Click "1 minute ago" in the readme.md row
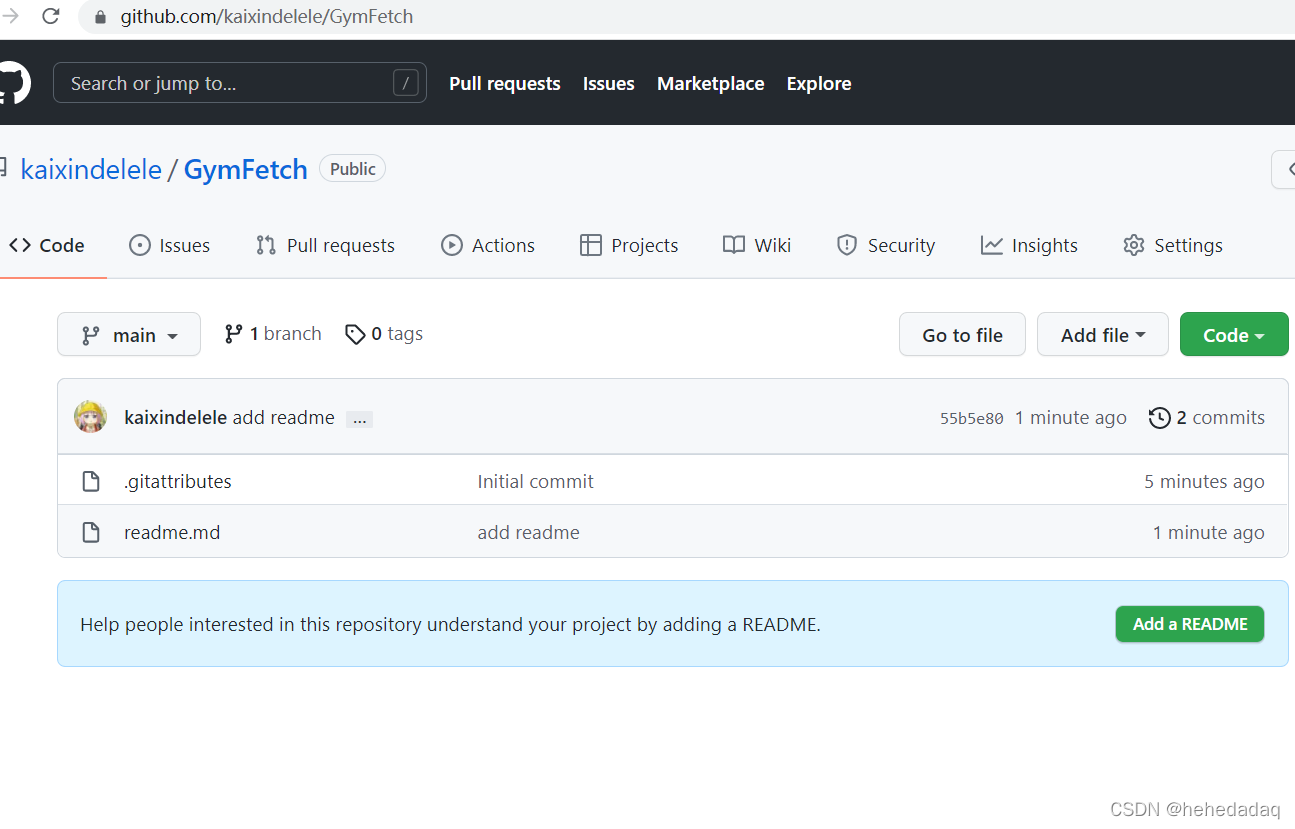Viewport: 1295px width, 829px height. (1209, 532)
